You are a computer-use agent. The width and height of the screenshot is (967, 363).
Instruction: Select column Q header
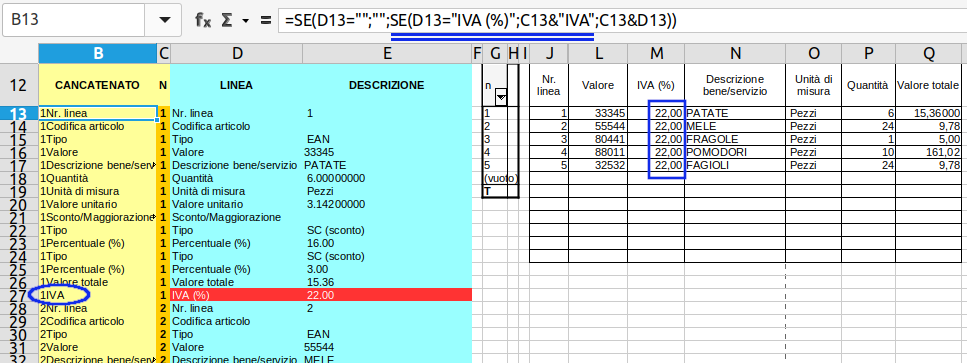[x=929, y=54]
